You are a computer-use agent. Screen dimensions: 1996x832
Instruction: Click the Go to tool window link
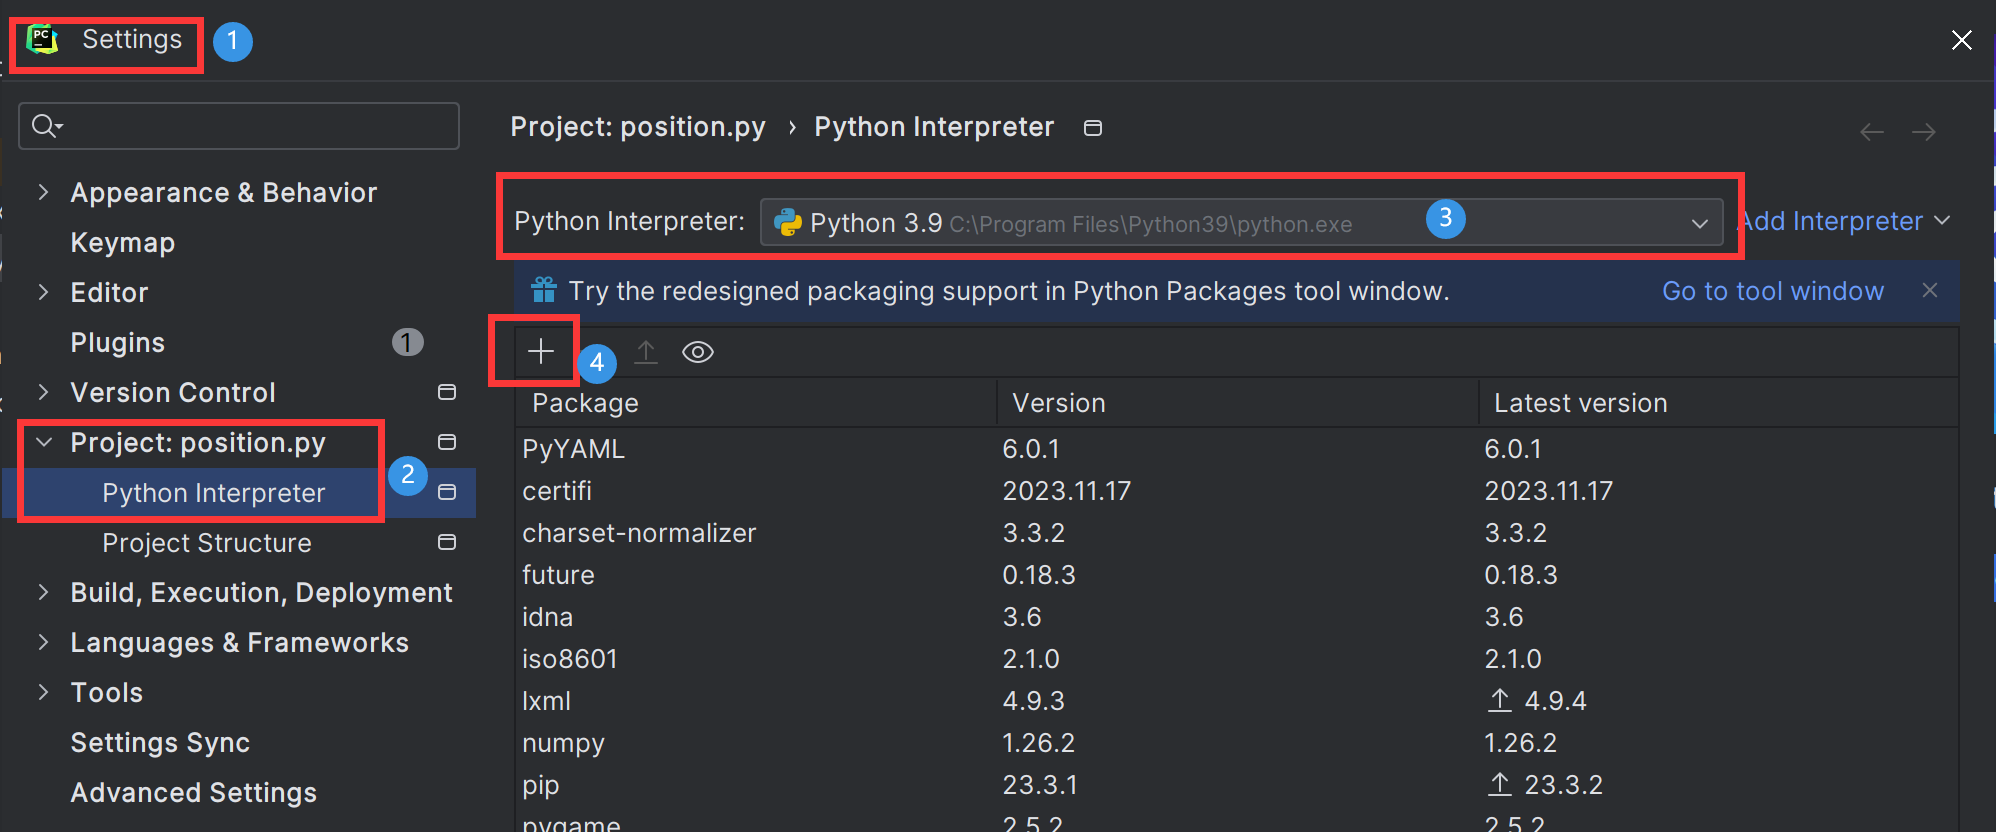pyautogui.click(x=1773, y=291)
